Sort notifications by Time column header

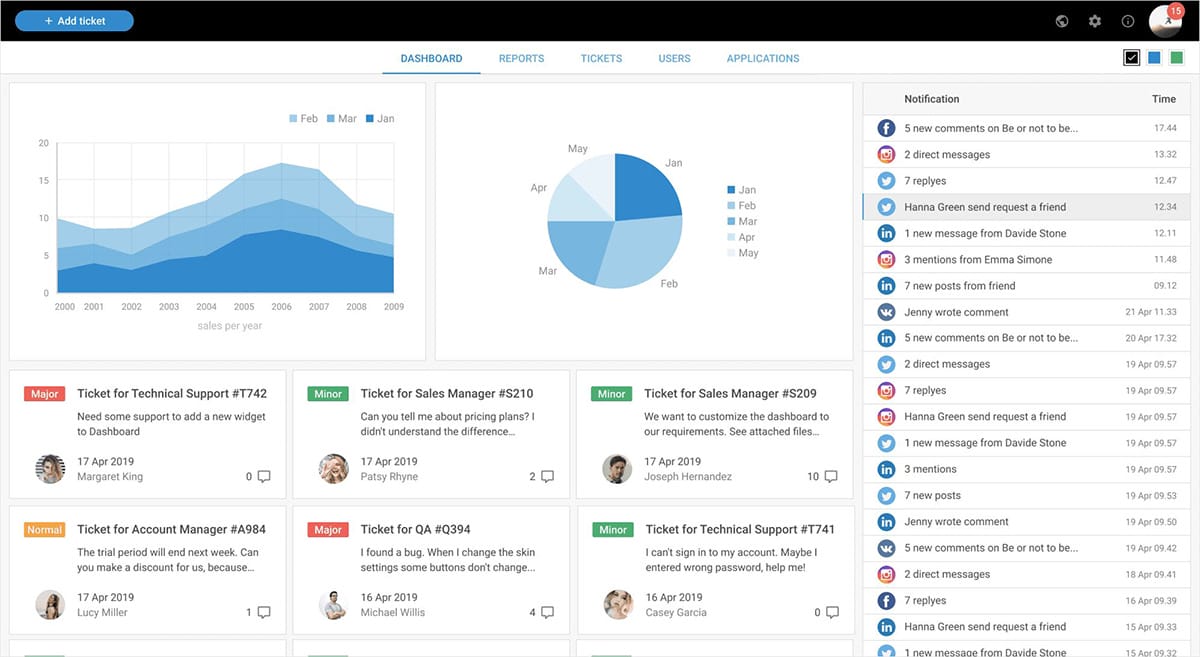point(1163,99)
